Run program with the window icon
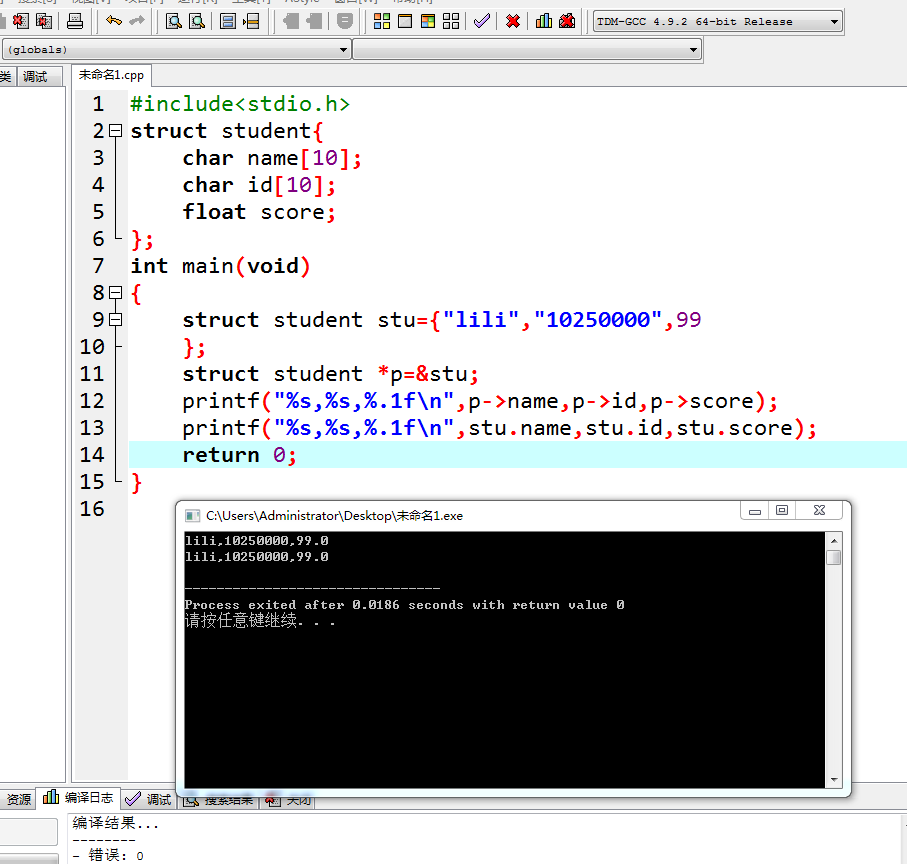 [405, 21]
